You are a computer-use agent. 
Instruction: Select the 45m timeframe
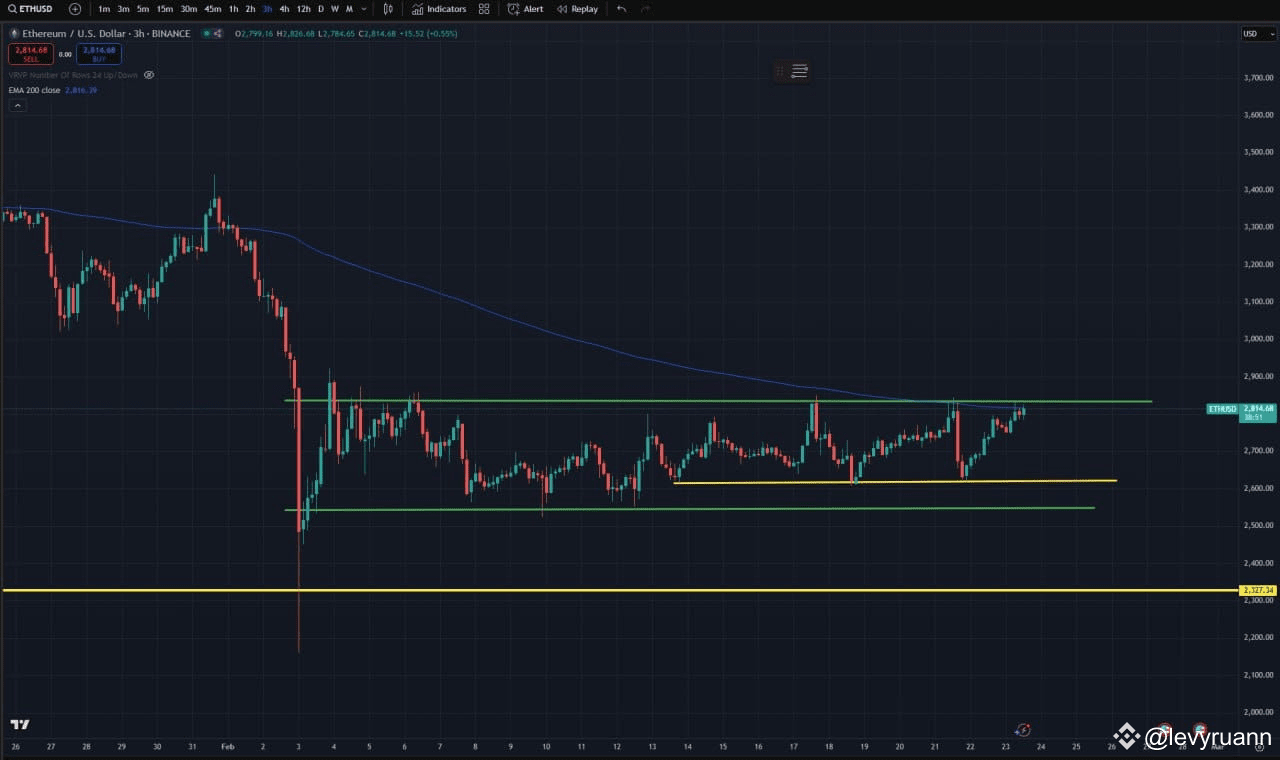[x=212, y=9]
